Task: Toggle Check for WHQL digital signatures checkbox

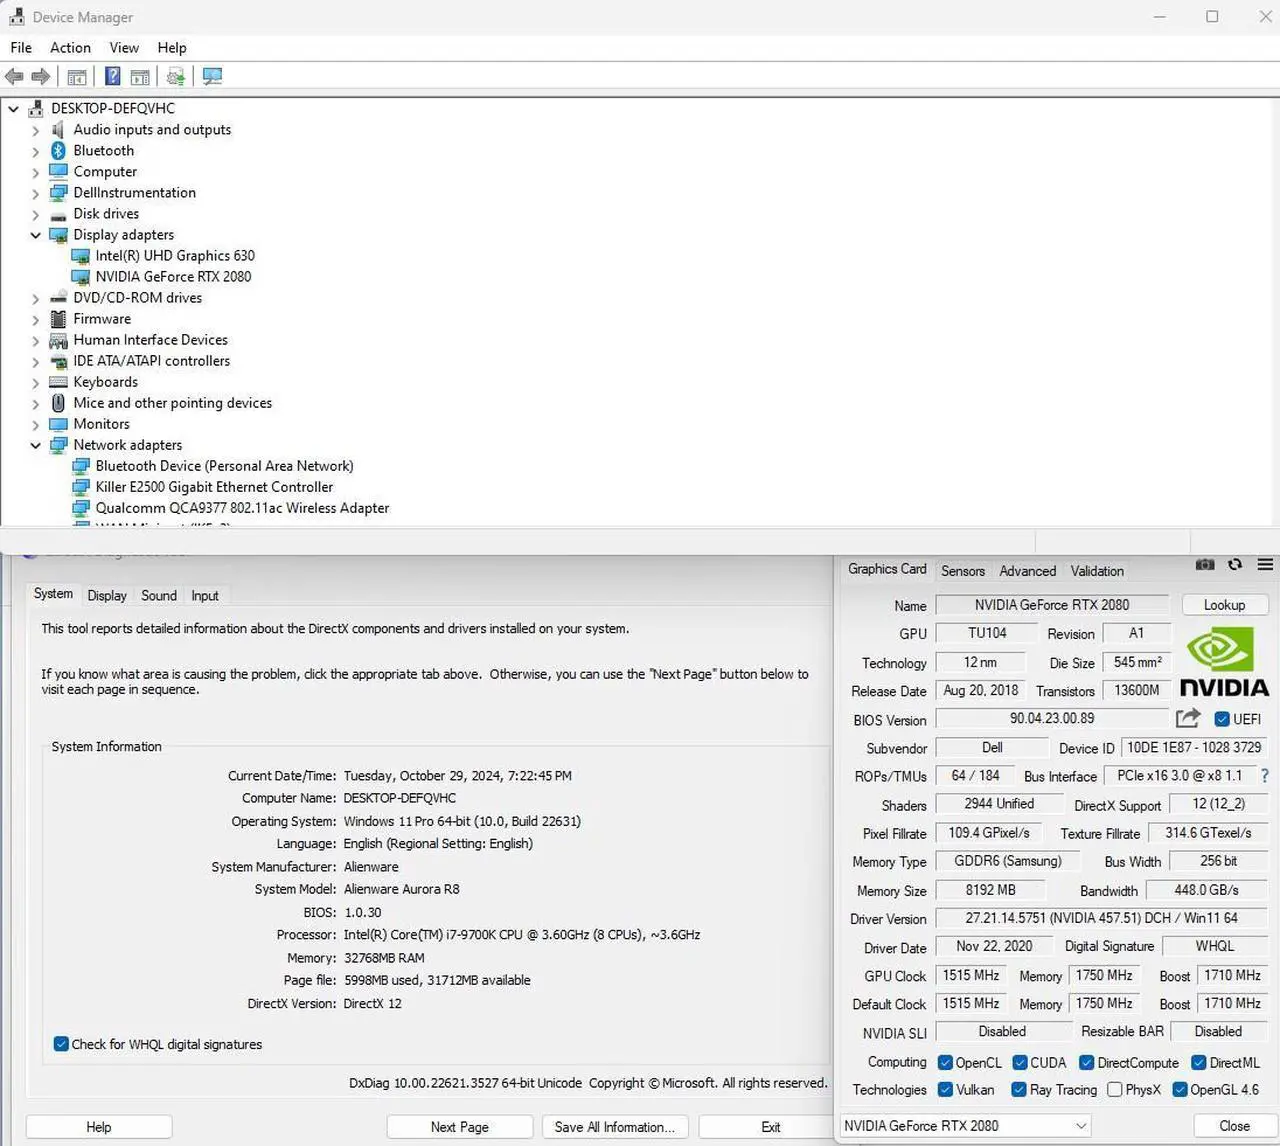Action: click(x=61, y=1044)
